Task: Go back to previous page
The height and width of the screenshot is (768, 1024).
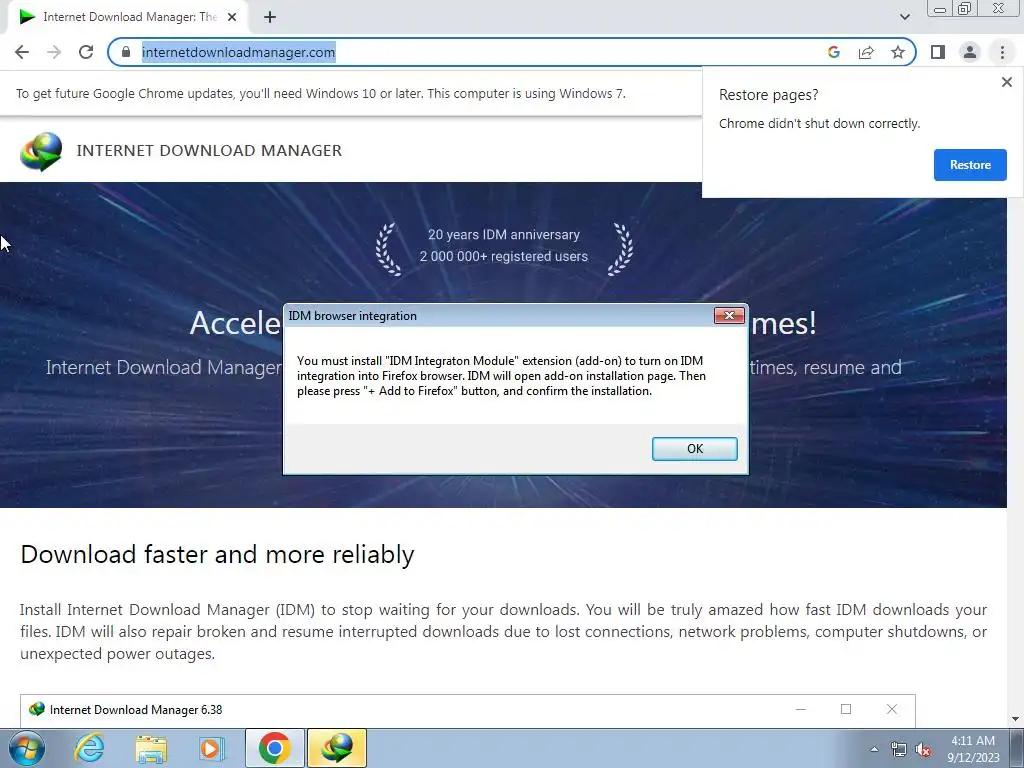Action: (x=22, y=52)
